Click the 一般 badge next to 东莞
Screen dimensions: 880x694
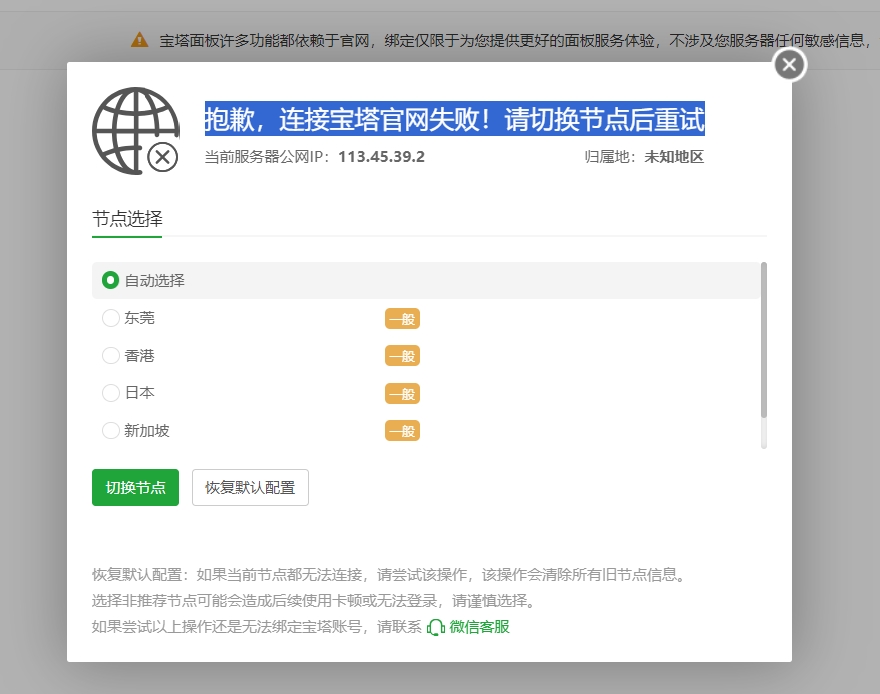[402, 319]
